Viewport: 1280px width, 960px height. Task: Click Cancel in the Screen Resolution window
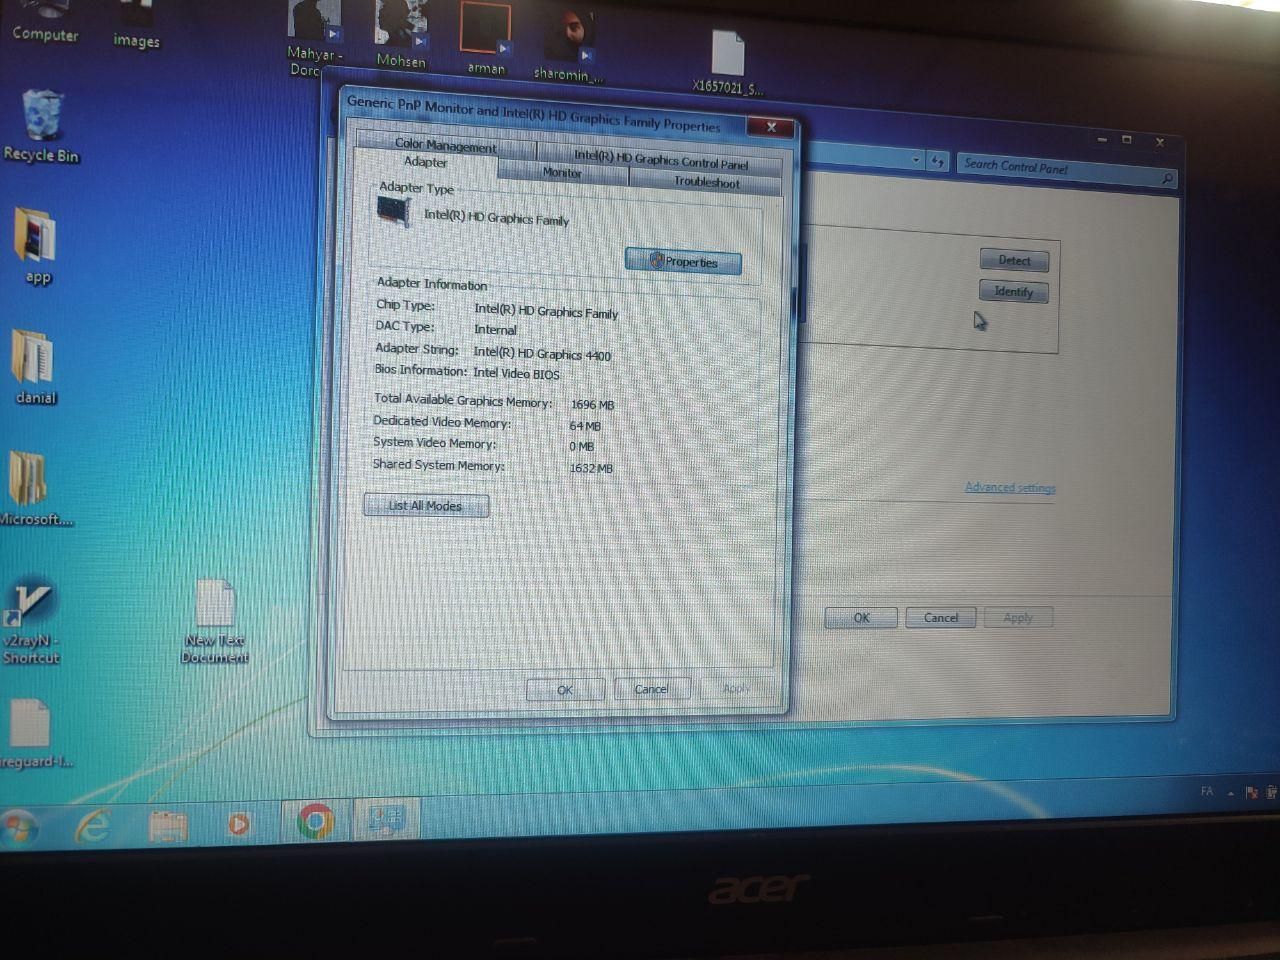pos(940,617)
